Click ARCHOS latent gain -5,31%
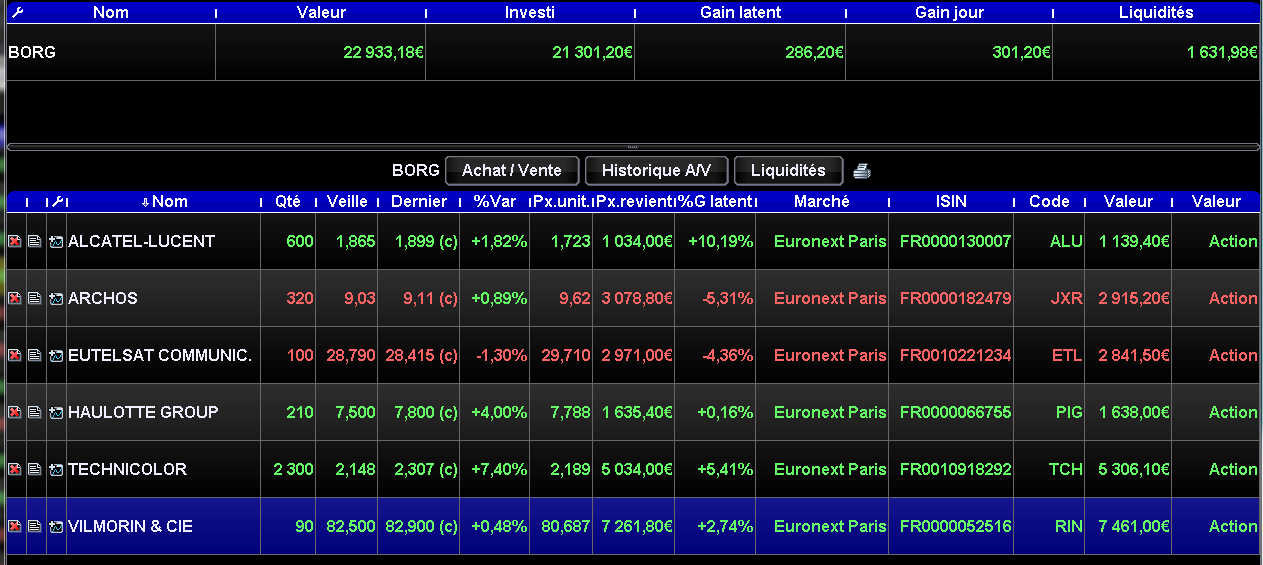 coord(727,299)
